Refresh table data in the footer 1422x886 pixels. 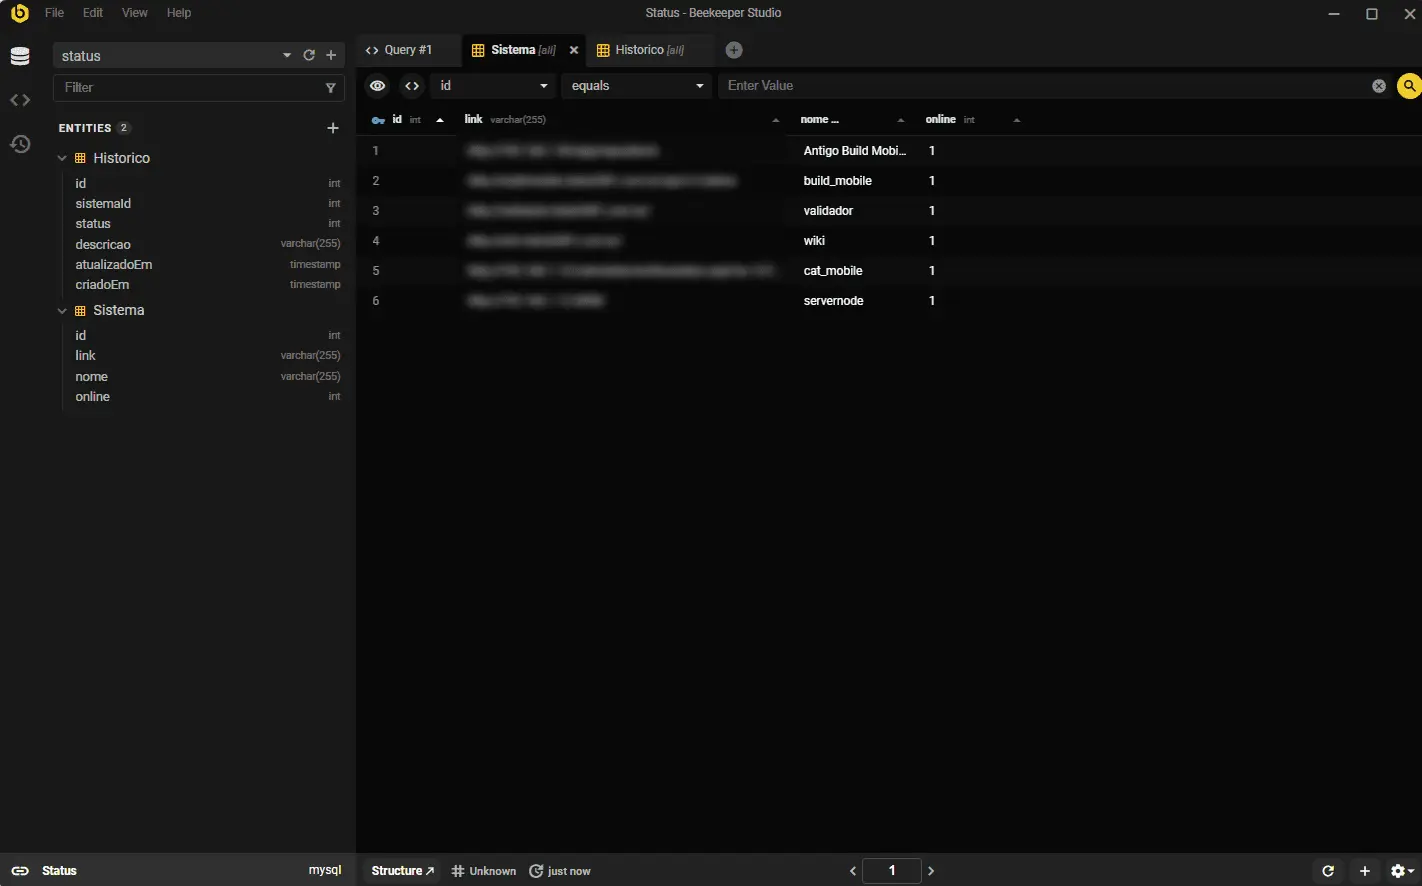point(1328,871)
